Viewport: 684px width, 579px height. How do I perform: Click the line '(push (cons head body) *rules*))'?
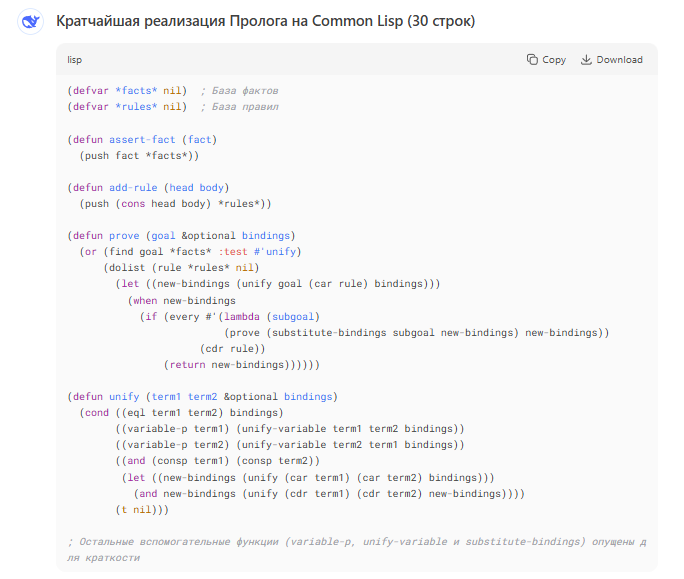point(175,204)
